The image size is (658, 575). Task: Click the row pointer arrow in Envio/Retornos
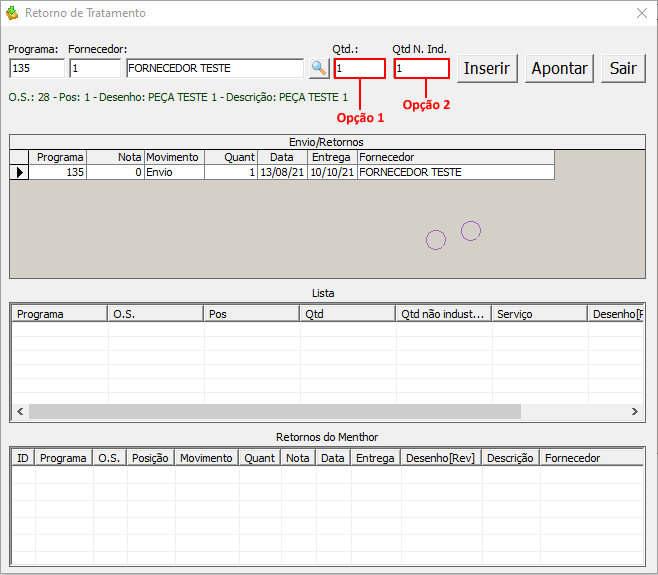click(19, 172)
